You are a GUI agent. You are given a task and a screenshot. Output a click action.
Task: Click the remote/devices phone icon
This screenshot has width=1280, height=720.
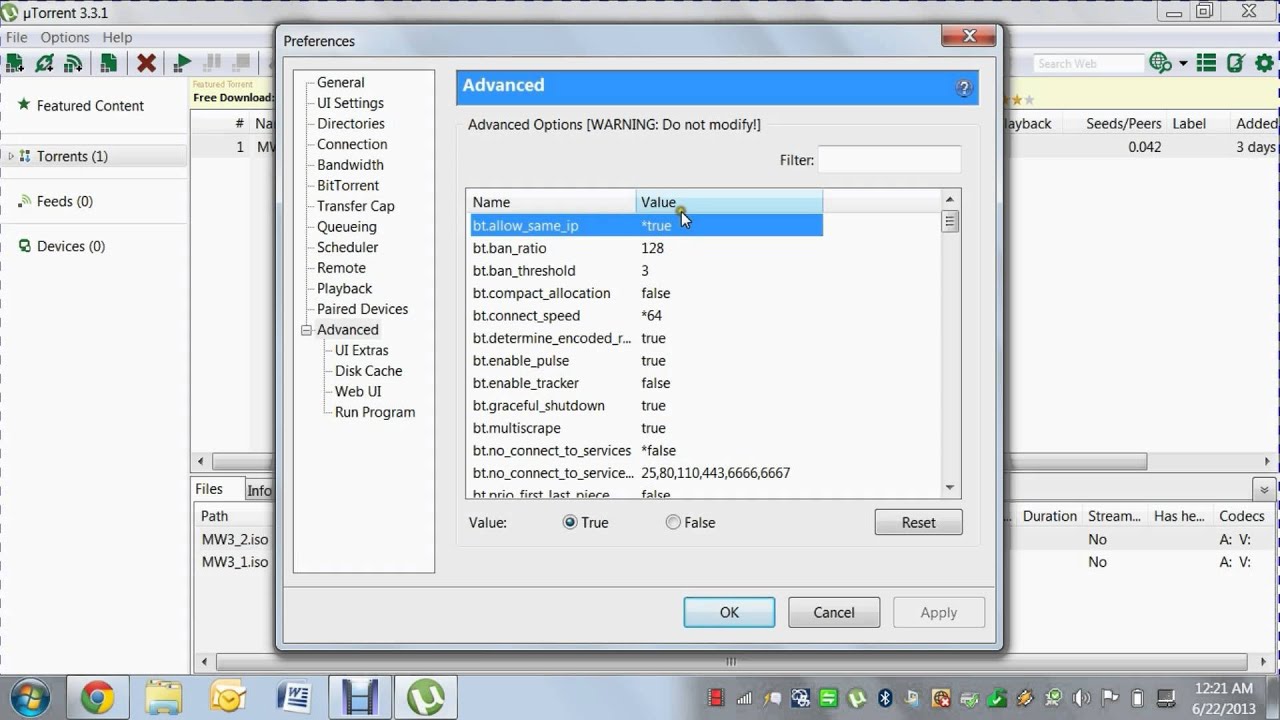click(1236, 63)
